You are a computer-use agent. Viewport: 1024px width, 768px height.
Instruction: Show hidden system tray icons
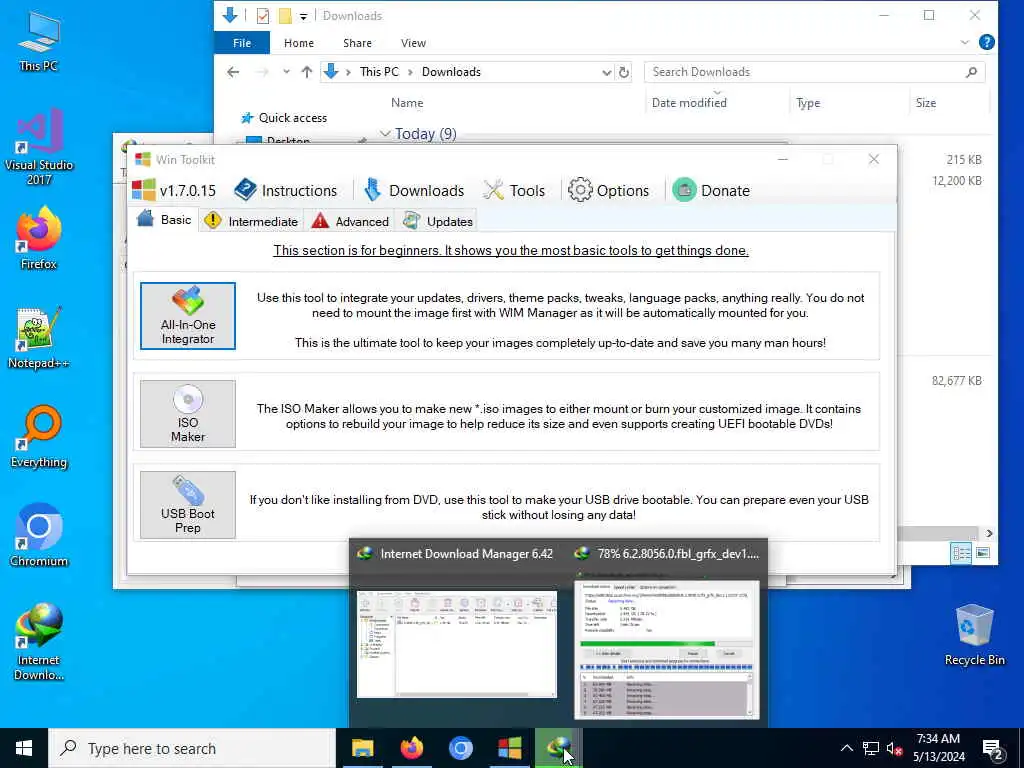pyautogui.click(x=846, y=748)
